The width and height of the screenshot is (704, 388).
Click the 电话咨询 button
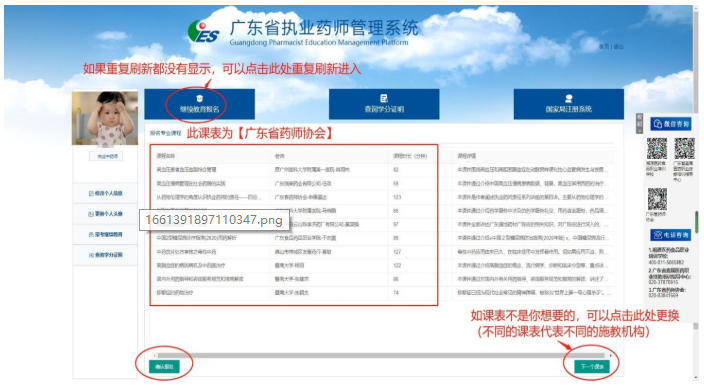point(671,234)
